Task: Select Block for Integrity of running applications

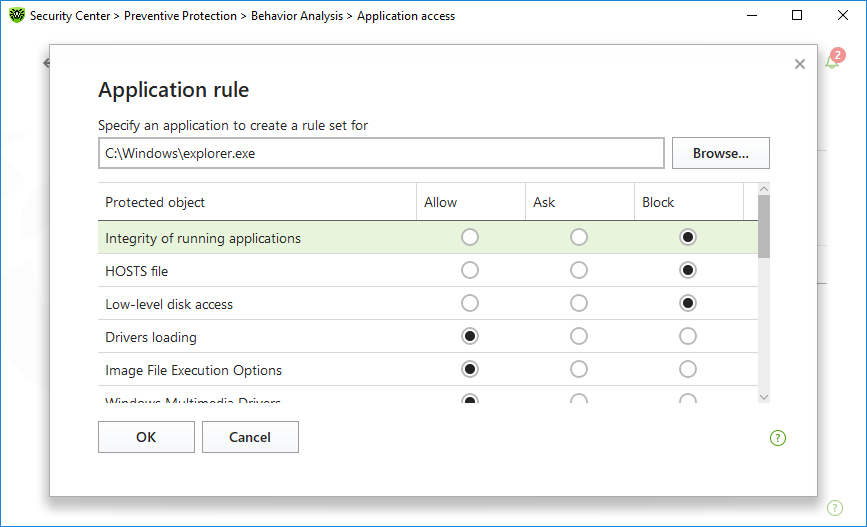Action: (x=687, y=237)
